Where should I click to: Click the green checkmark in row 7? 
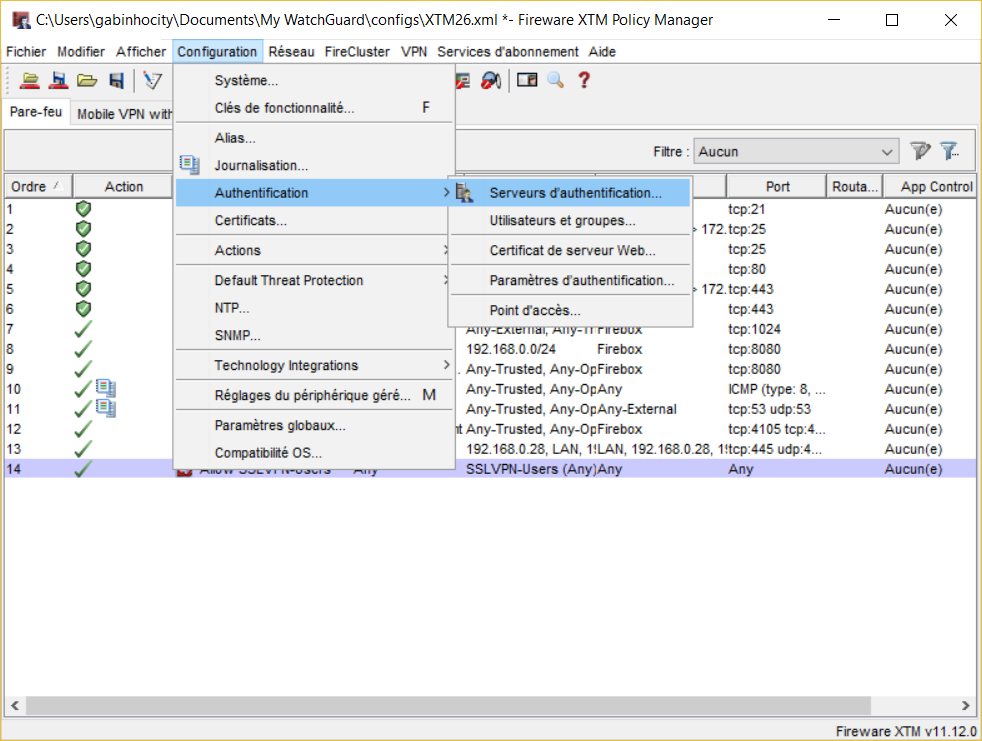click(83, 329)
